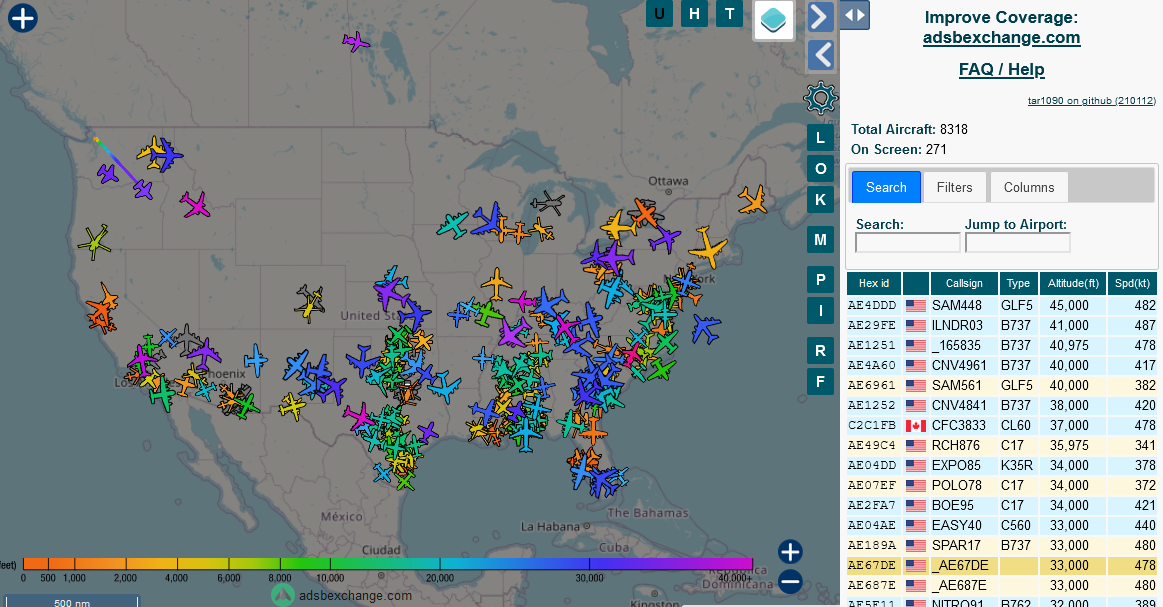Viewport: 1163px width, 607px height.
Task: Select the EXPO85 aircraft row
Action: [x=1002, y=466]
